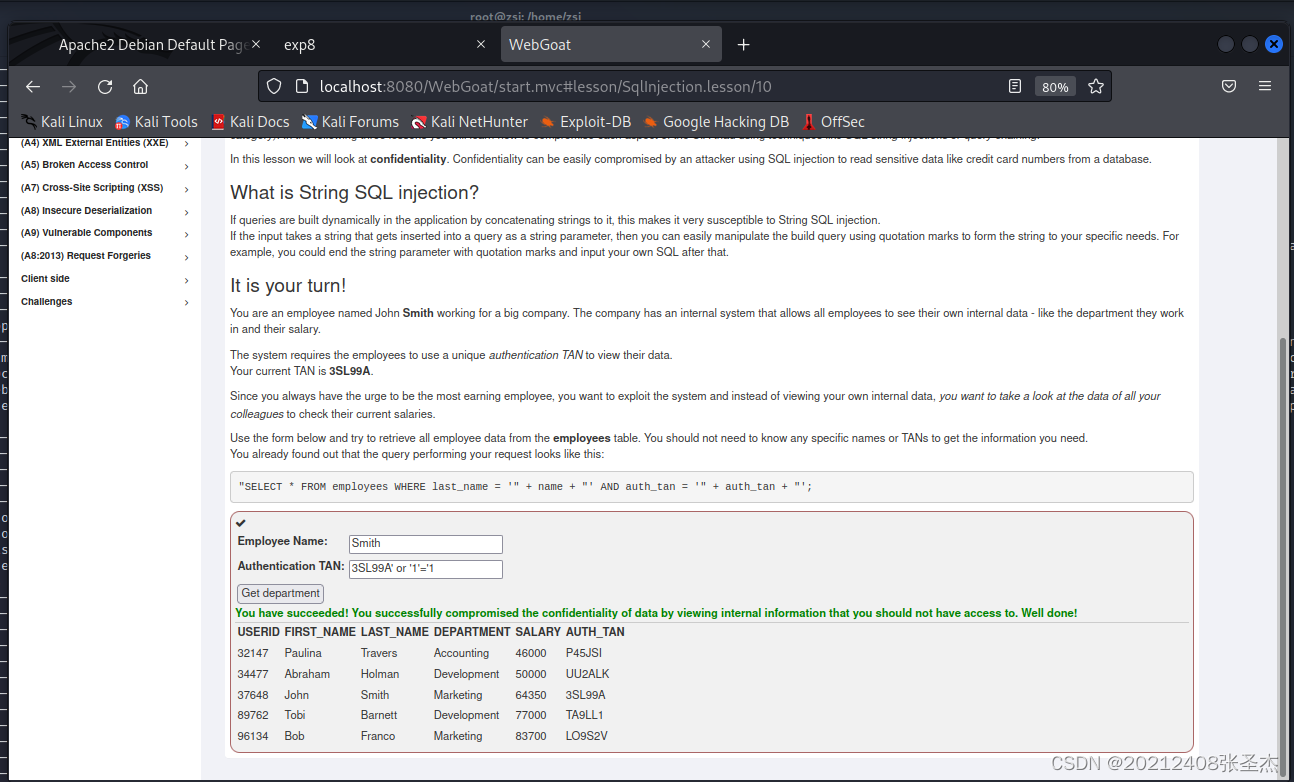This screenshot has height=782, width=1294.
Task: Click the AUTH_TAN column header
Action: pyautogui.click(x=595, y=632)
